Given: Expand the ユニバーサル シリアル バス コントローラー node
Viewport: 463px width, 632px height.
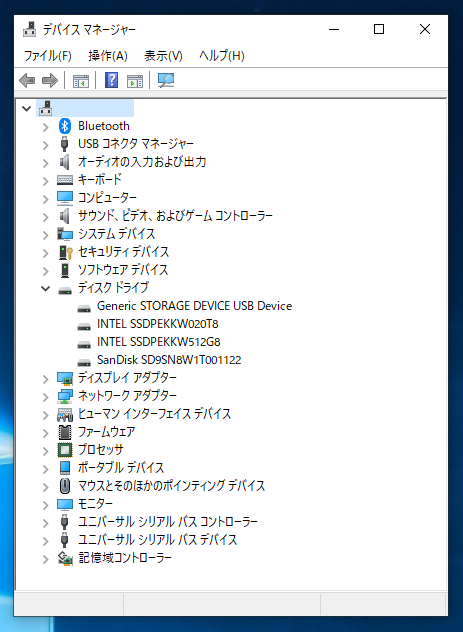Looking at the screenshot, I should (46, 523).
